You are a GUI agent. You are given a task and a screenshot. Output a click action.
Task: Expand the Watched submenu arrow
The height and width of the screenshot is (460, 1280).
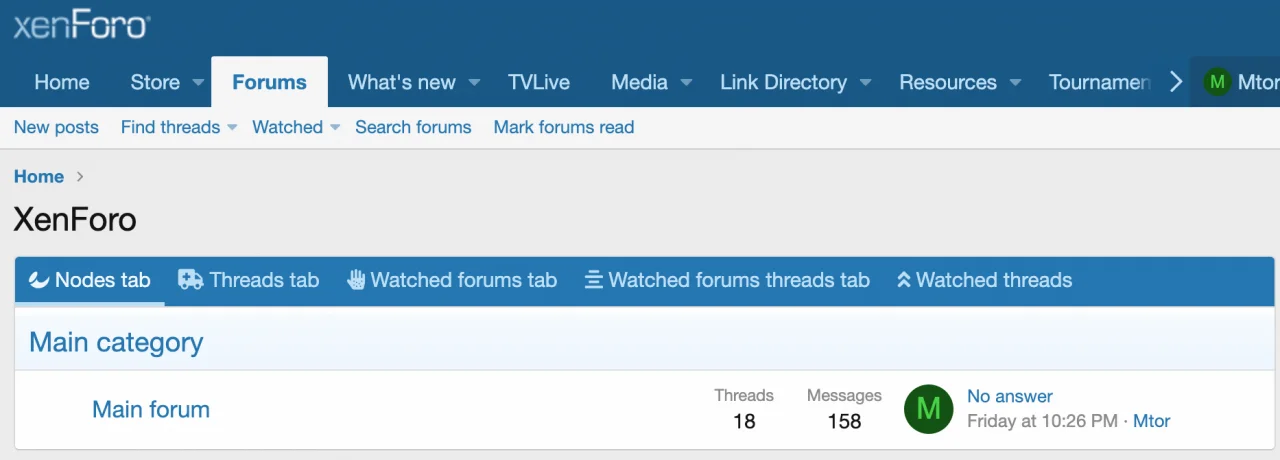pos(335,127)
